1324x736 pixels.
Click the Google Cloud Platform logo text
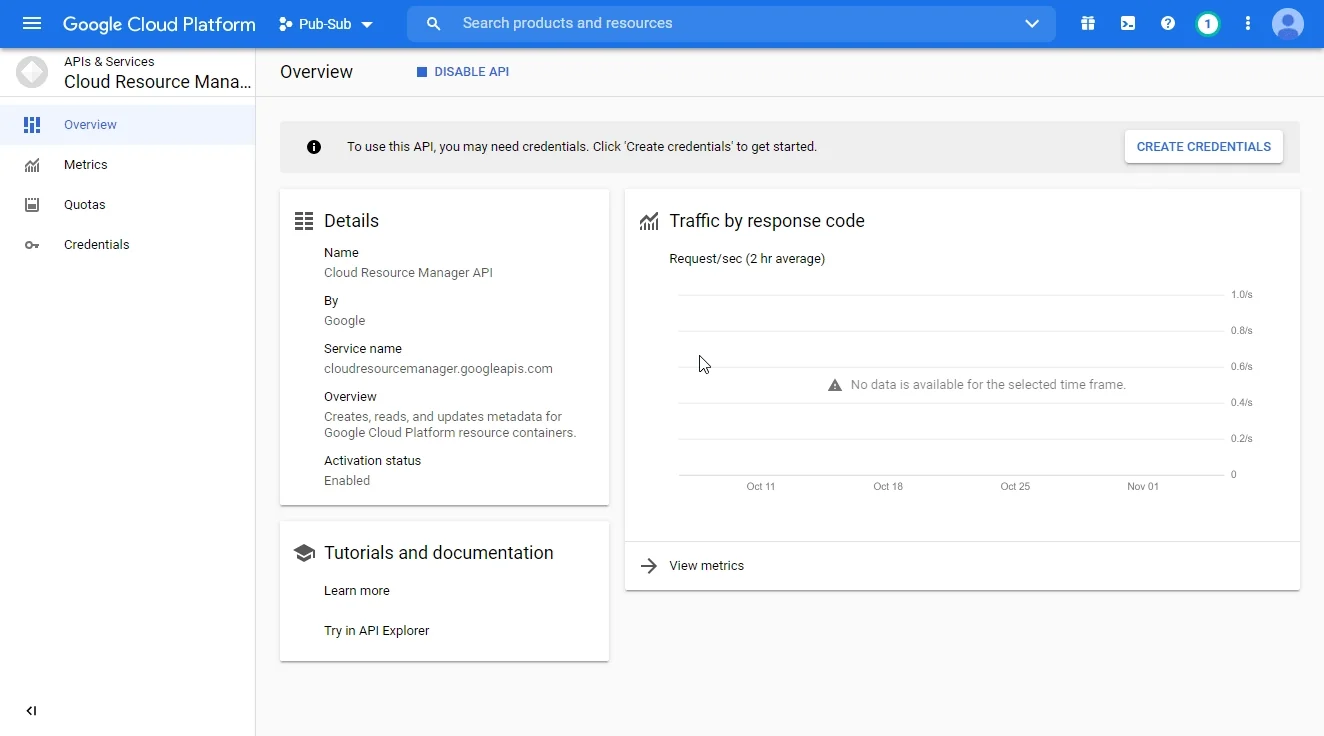[159, 23]
